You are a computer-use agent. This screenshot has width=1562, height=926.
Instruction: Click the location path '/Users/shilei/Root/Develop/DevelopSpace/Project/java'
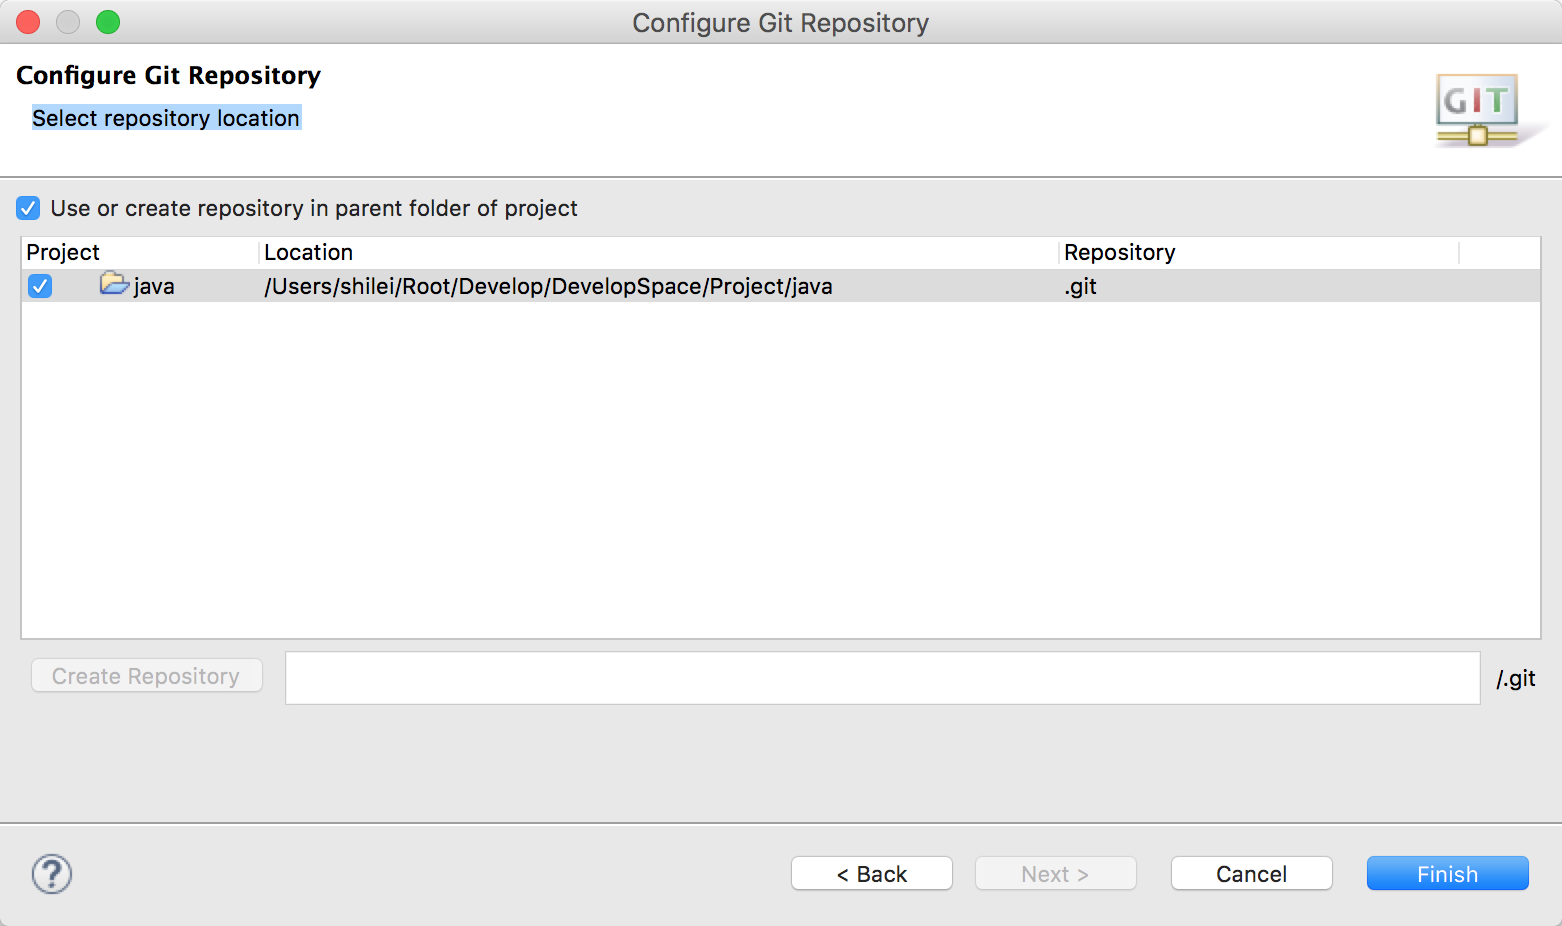tap(548, 286)
